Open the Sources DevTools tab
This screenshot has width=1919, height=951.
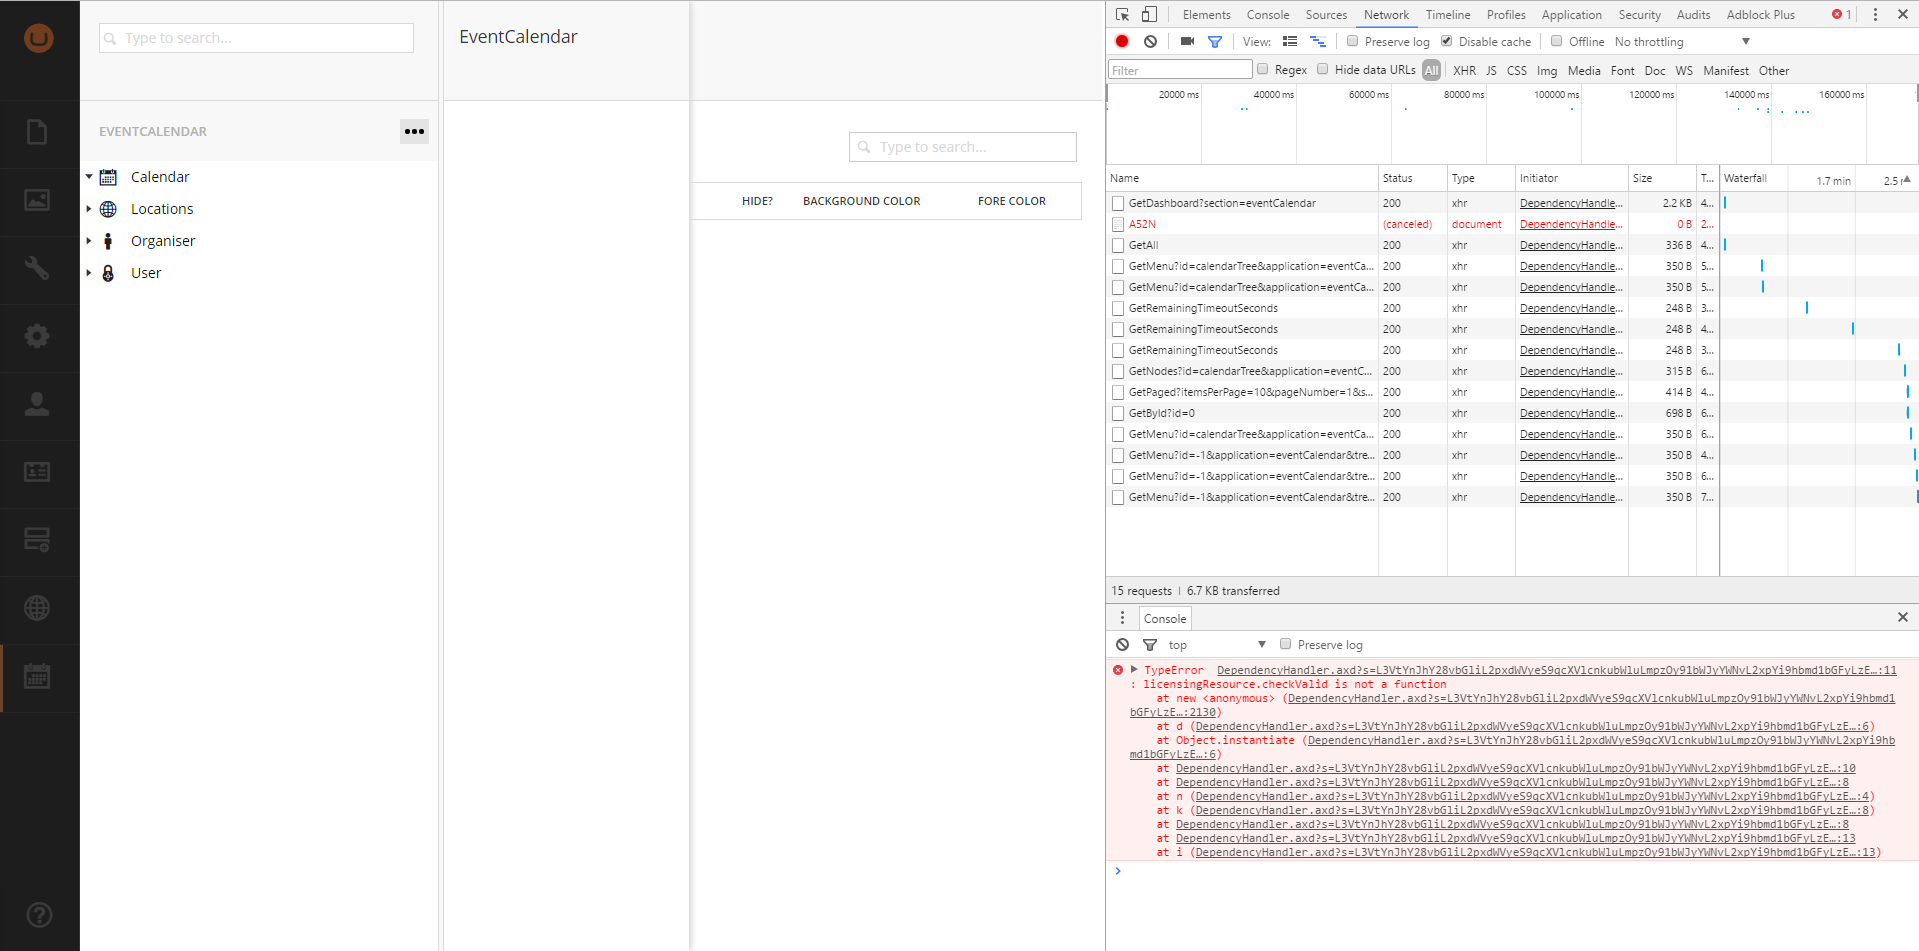tap(1326, 15)
